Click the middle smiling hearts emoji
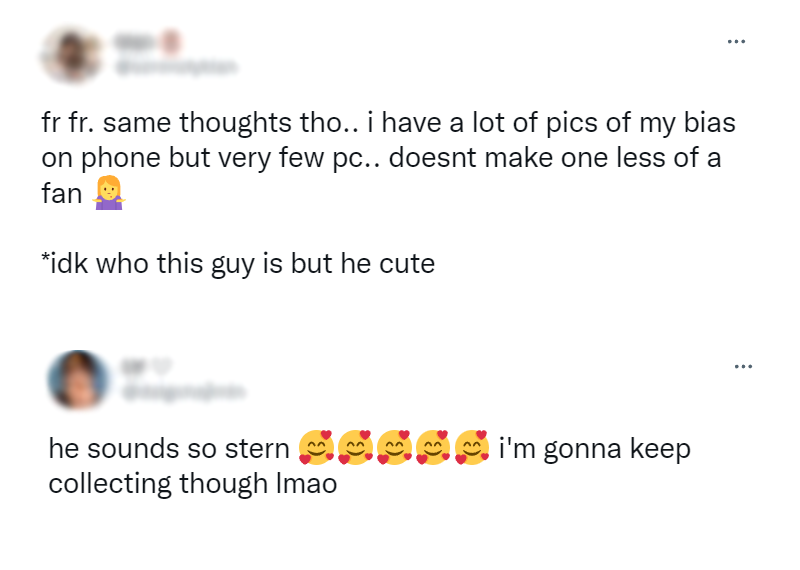The image size is (800, 570). (394, 449)
